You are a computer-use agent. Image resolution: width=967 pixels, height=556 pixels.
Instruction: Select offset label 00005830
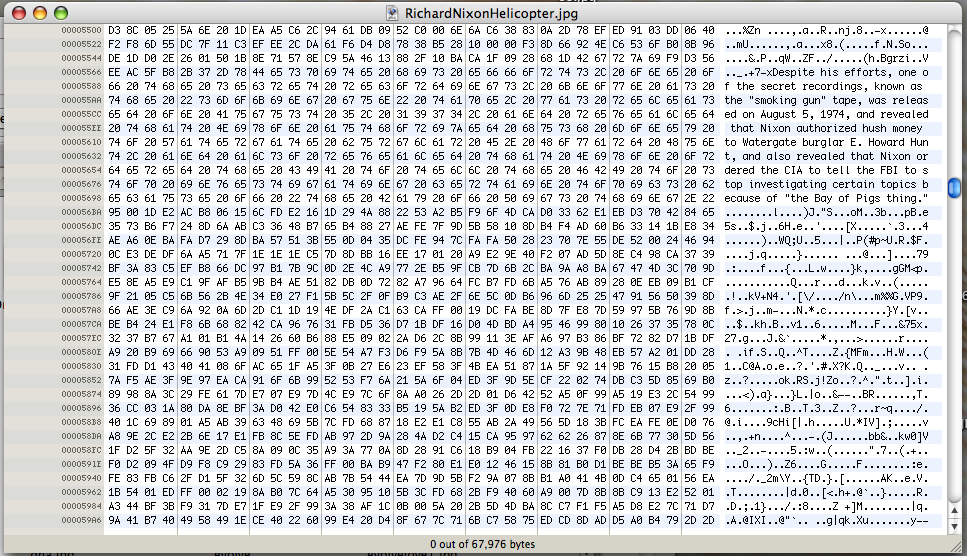pyautogui.click(x=81, y=366)
